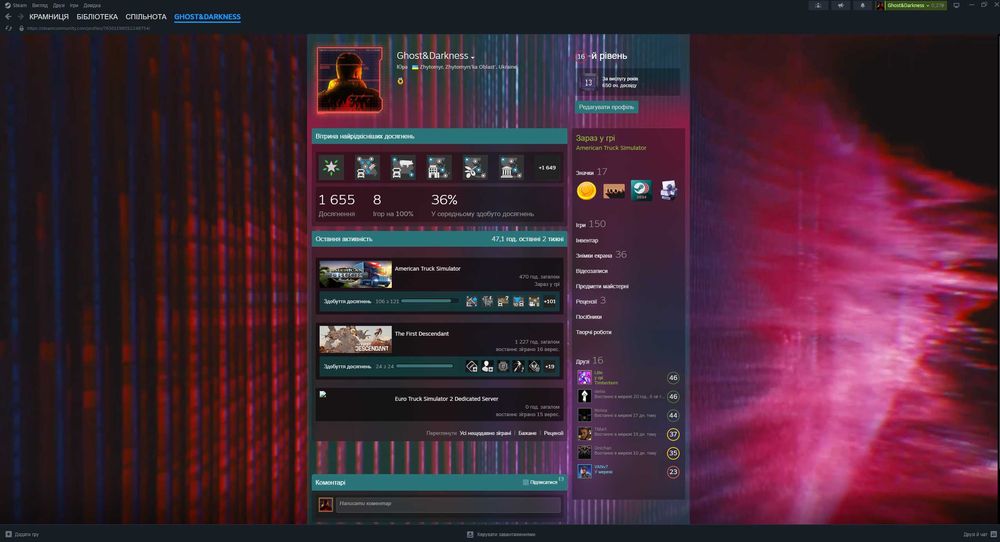The width and height of the screenshot is (1000, 542).
Task: Open the friend with level 44 badge
Action: tap(628, 415)
